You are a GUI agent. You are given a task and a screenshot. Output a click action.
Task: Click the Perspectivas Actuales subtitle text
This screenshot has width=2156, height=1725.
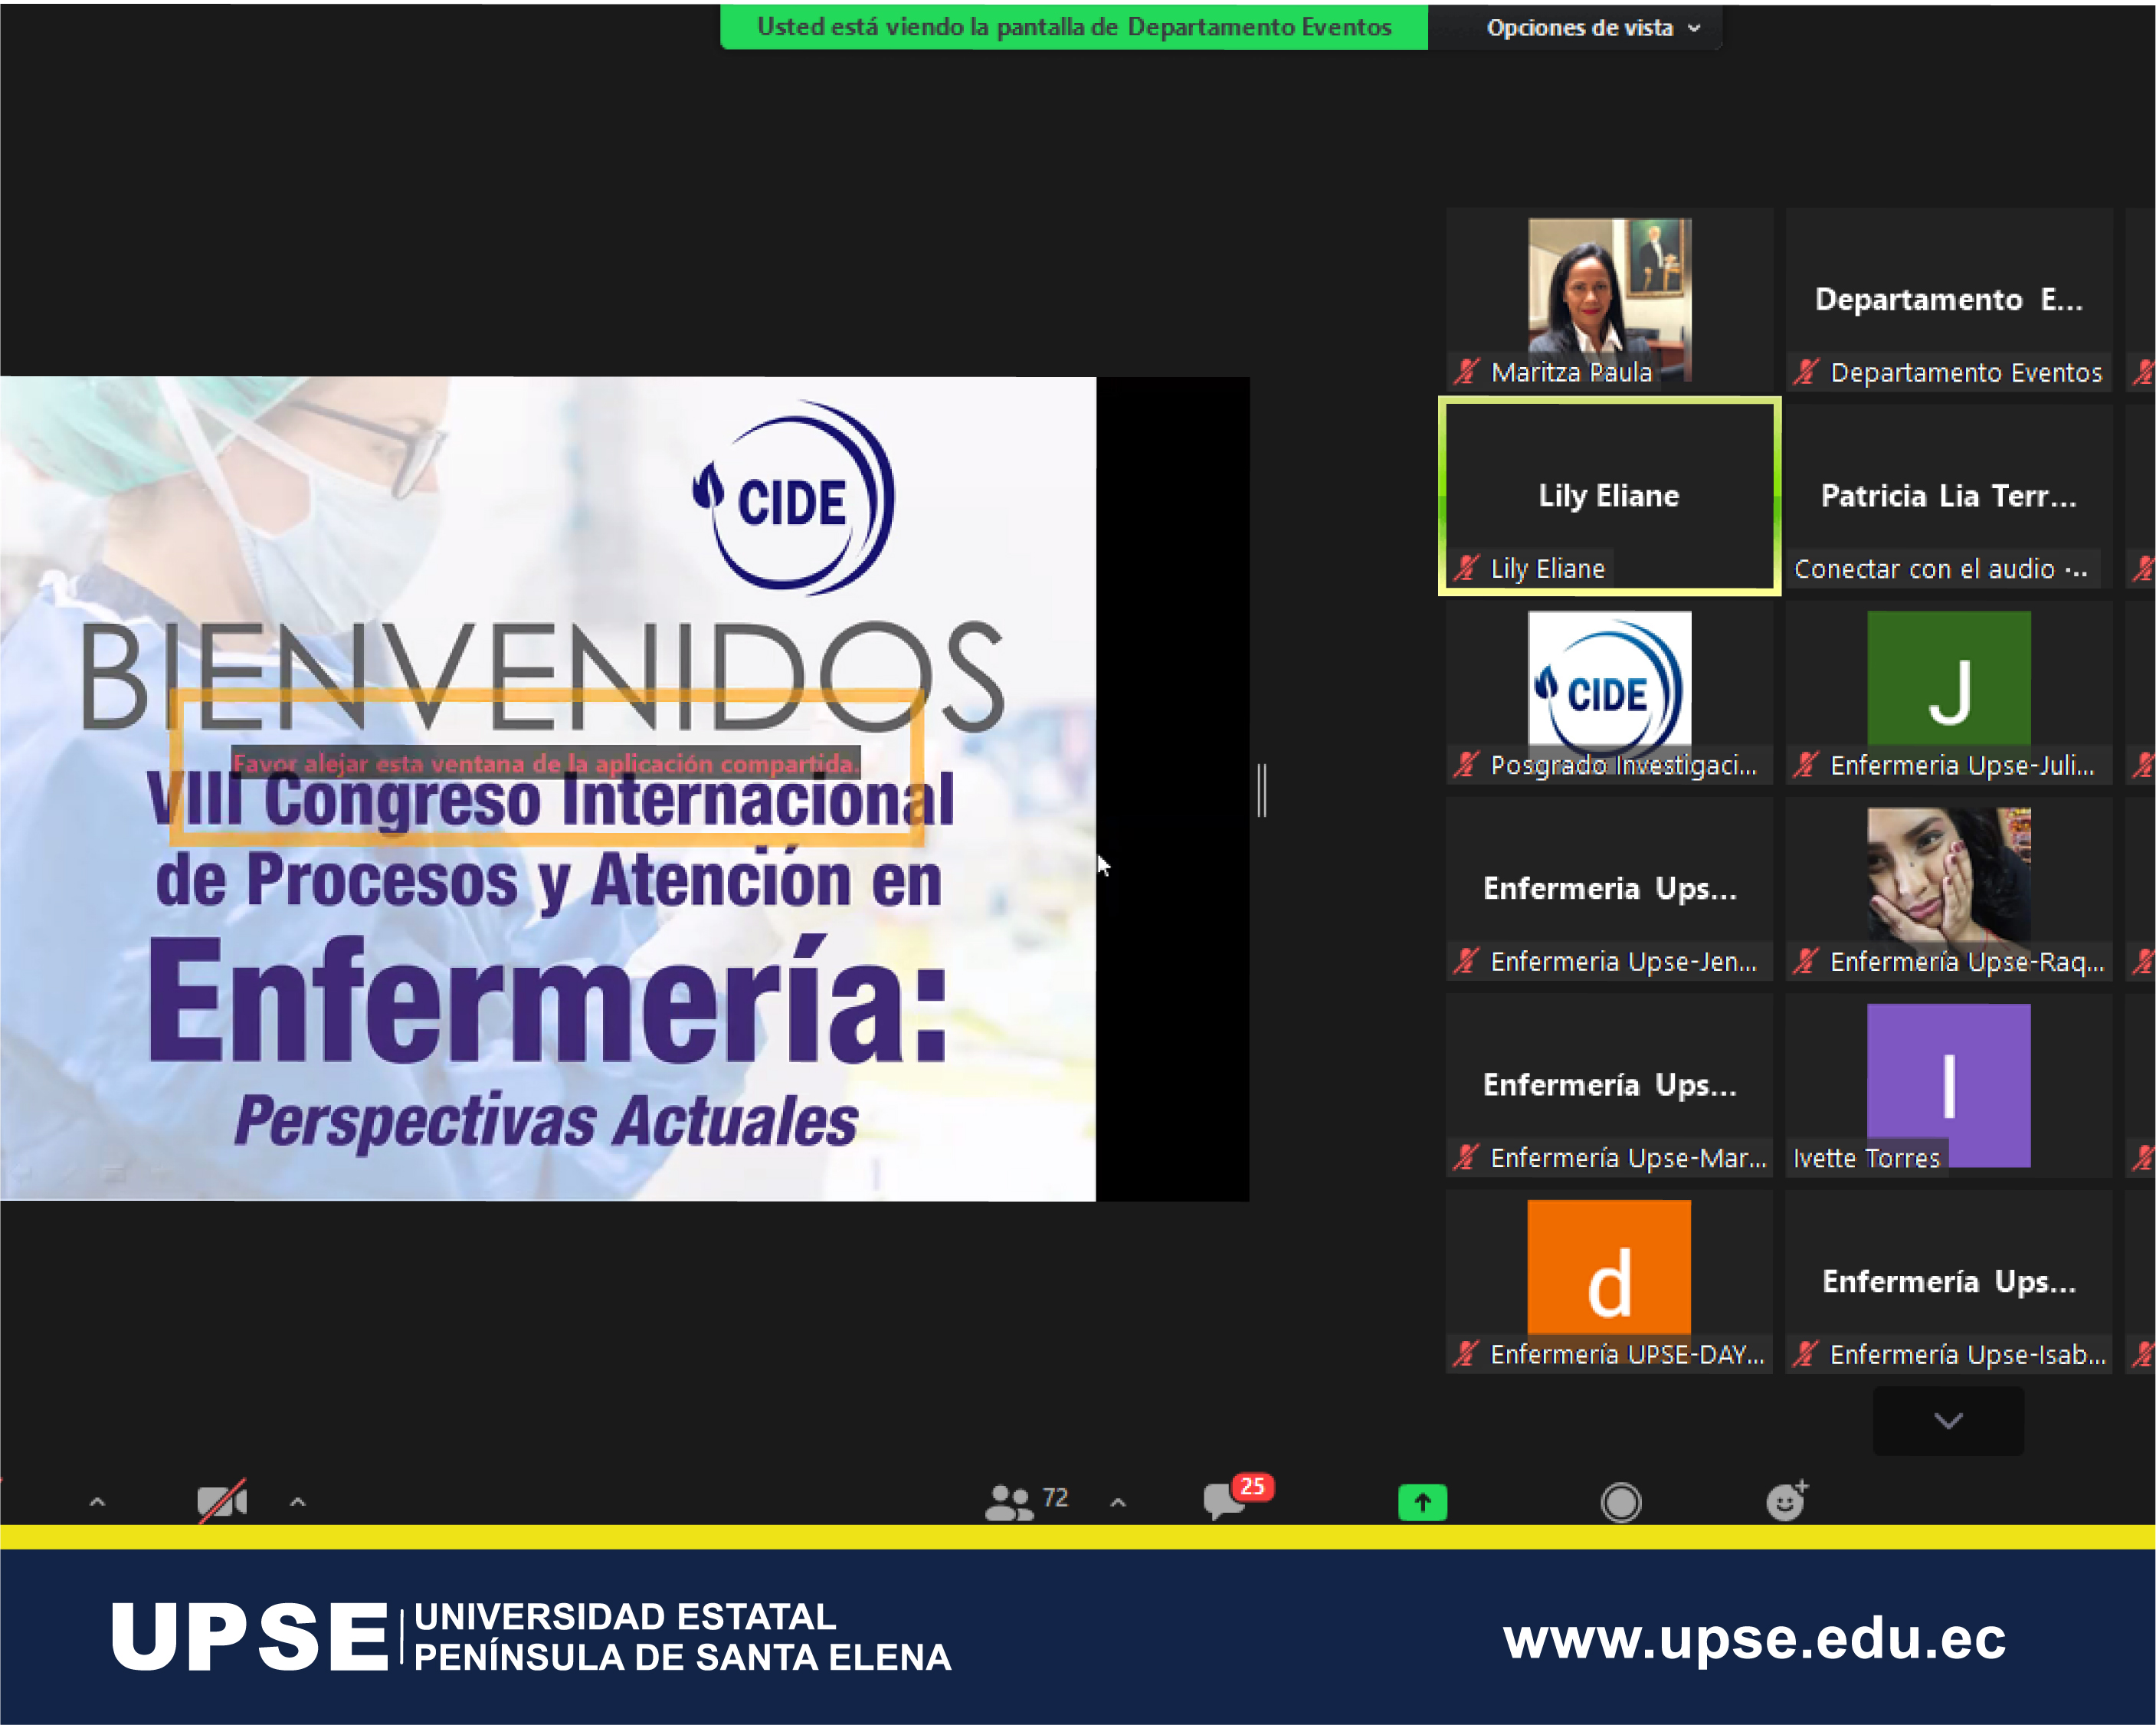[x=546, y=1121]
